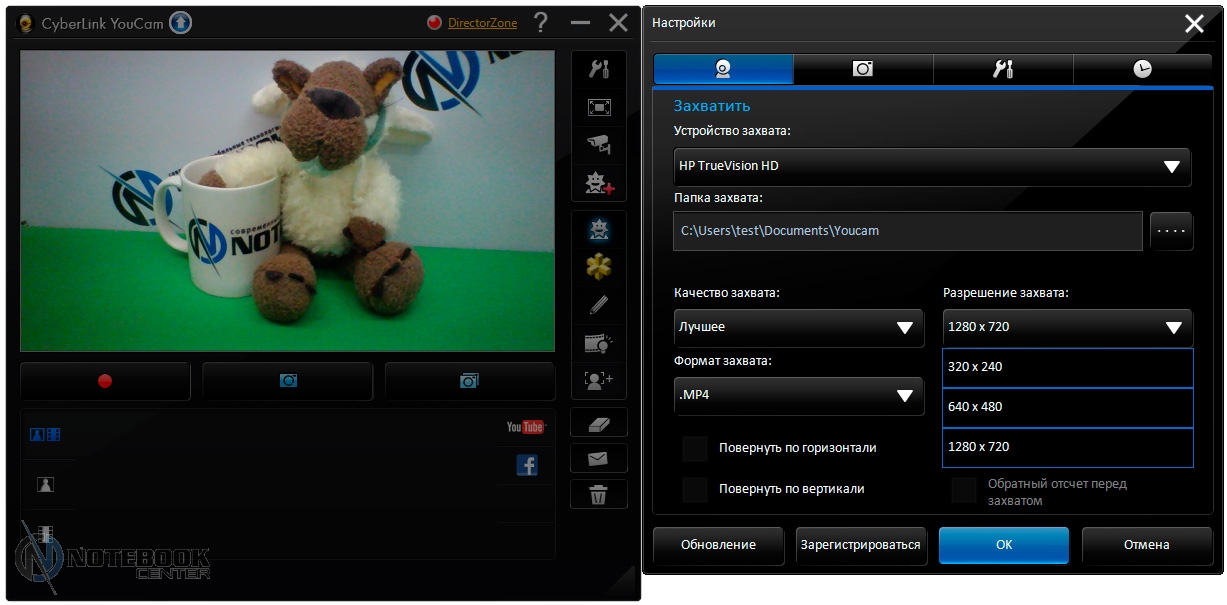Open the .MP4 capture format dropdown
Viewport: 1227px width, 605px height.
(798, 396)
